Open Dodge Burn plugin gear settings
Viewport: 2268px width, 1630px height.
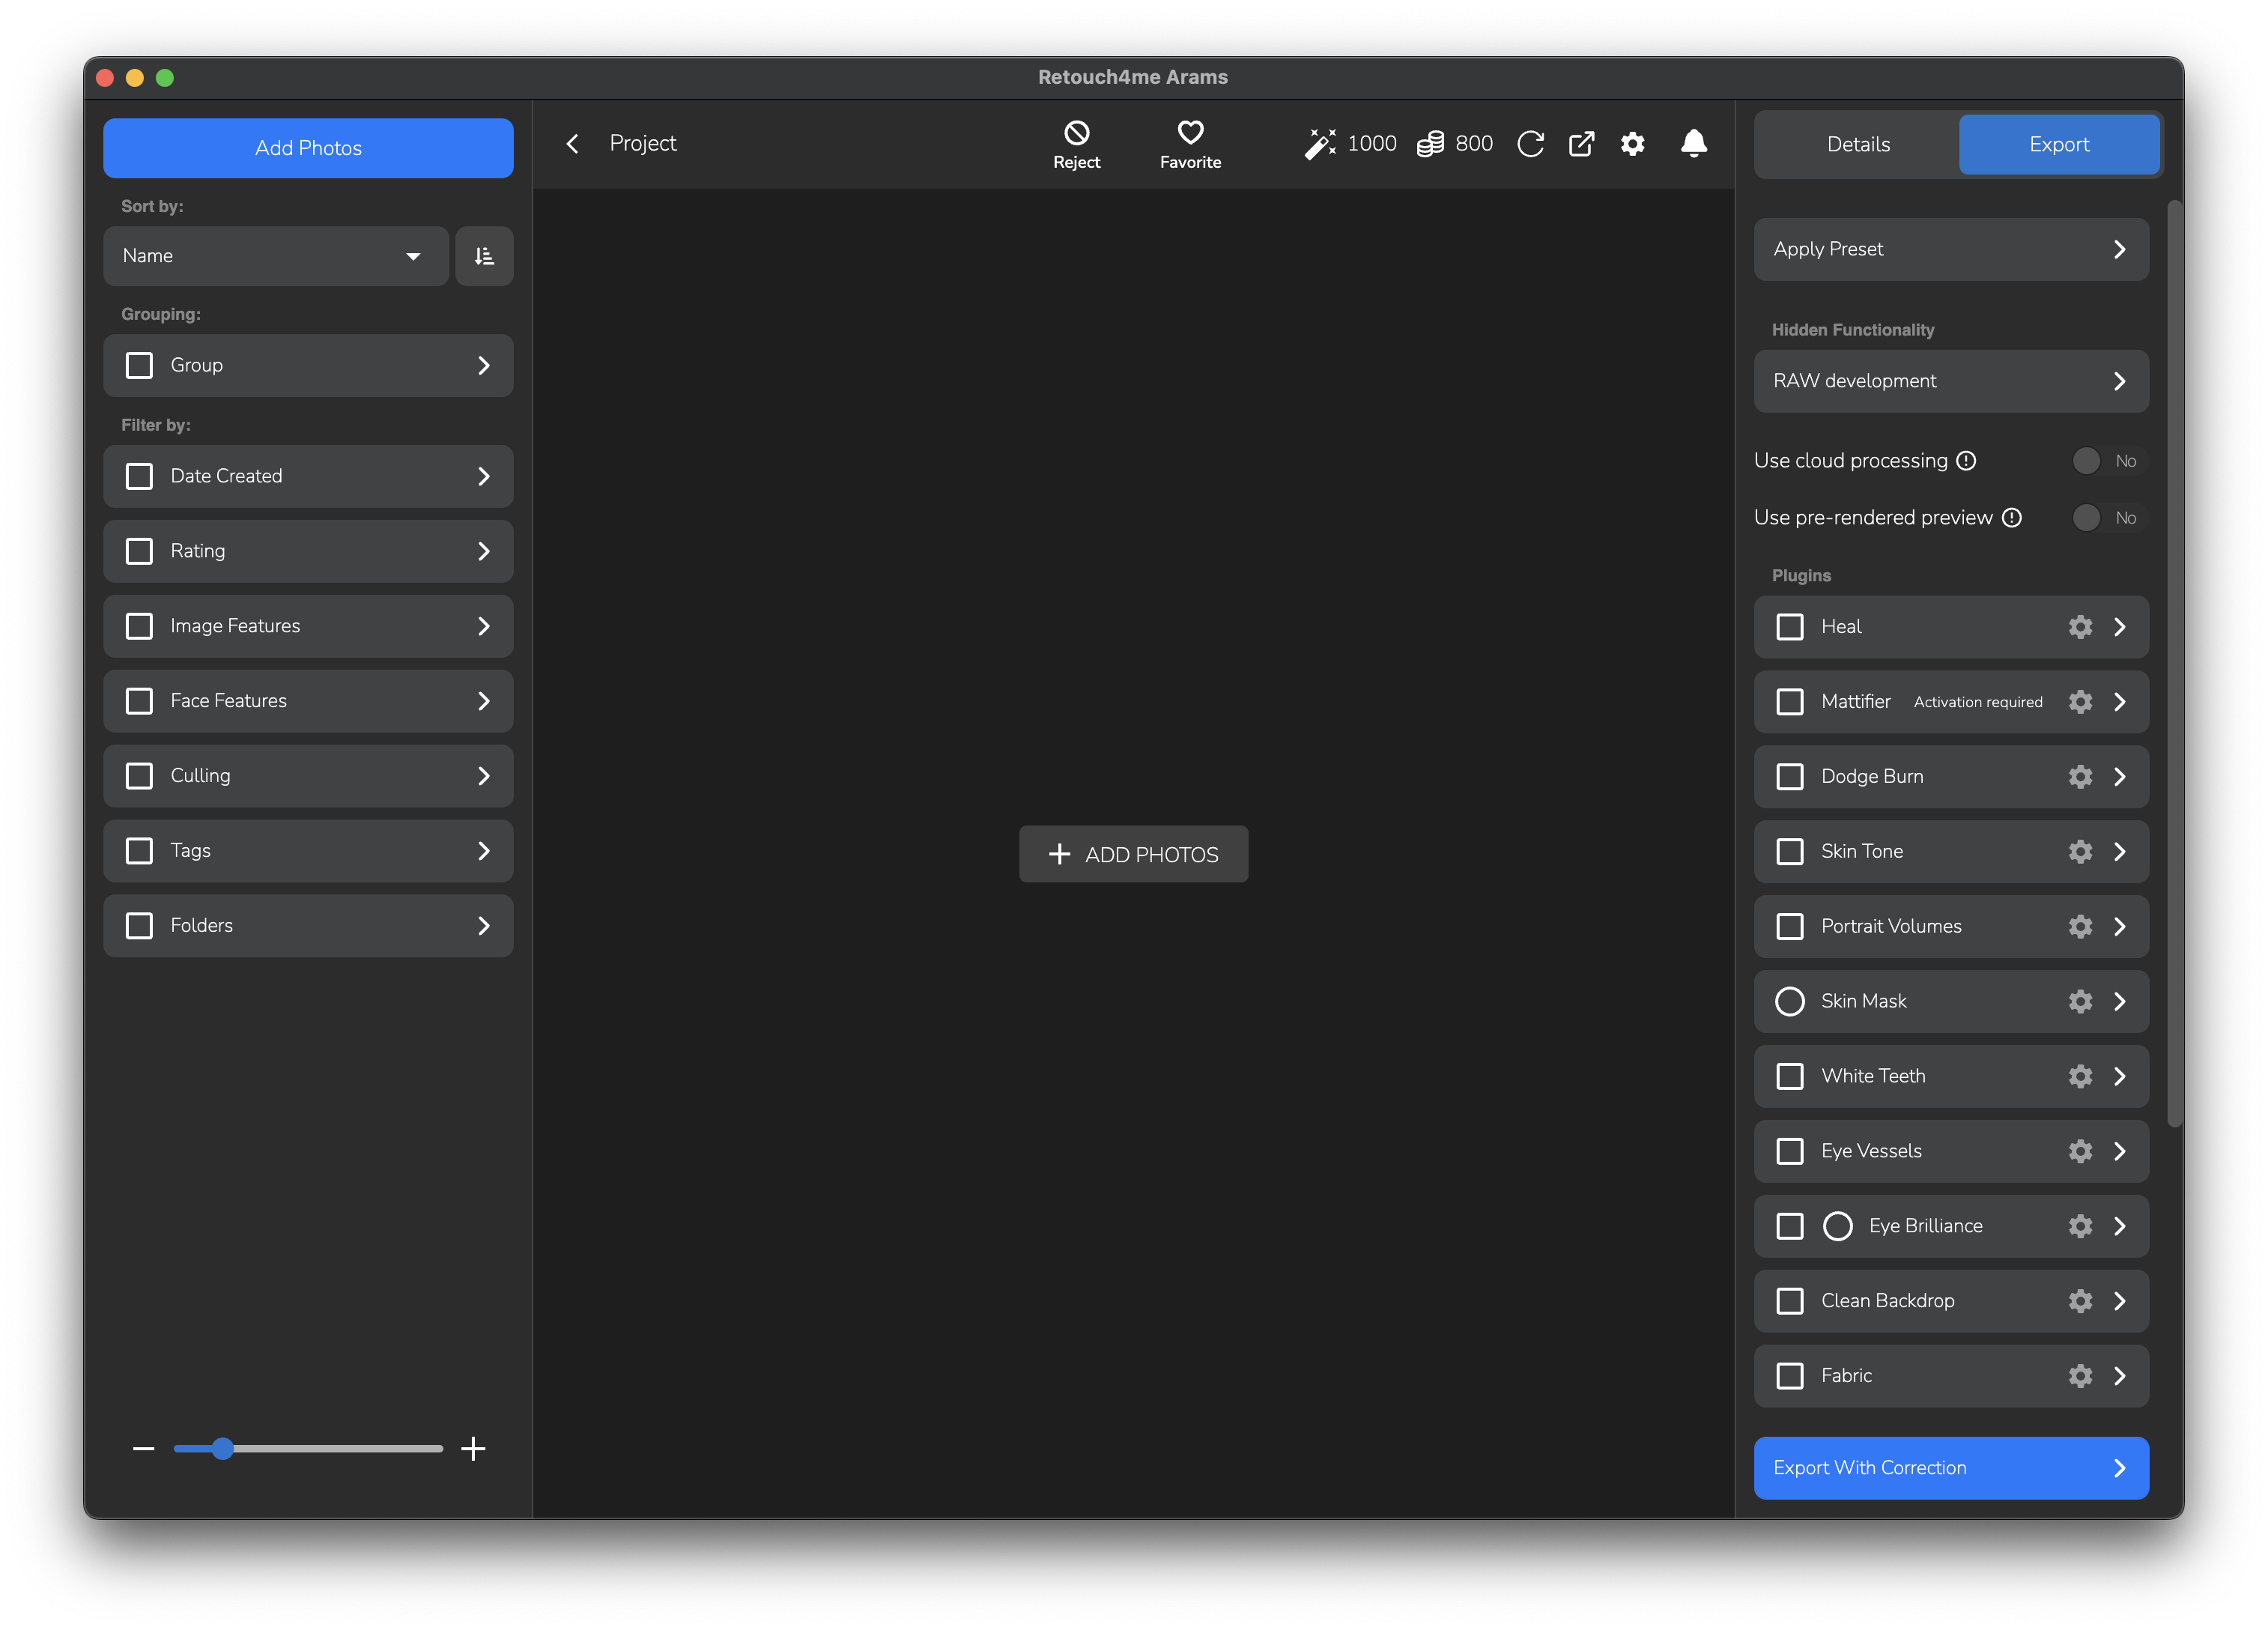[x=2080, y=777]
